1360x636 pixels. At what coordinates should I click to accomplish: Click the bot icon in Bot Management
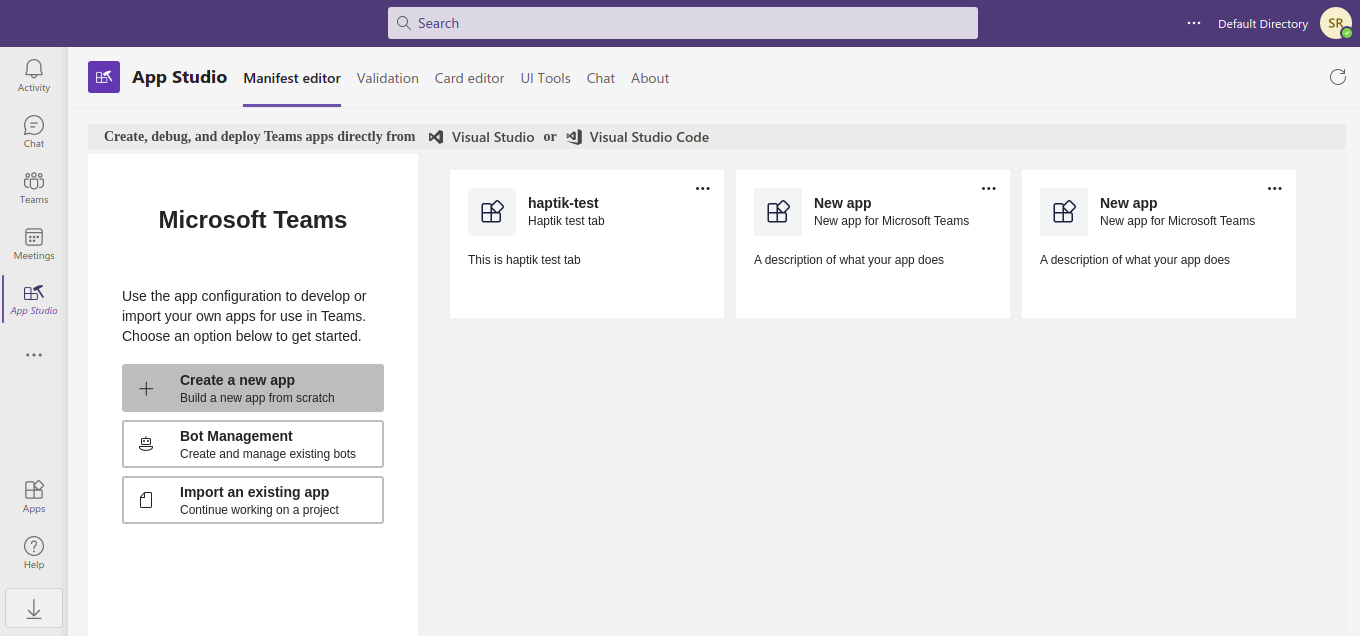(146, 444)
